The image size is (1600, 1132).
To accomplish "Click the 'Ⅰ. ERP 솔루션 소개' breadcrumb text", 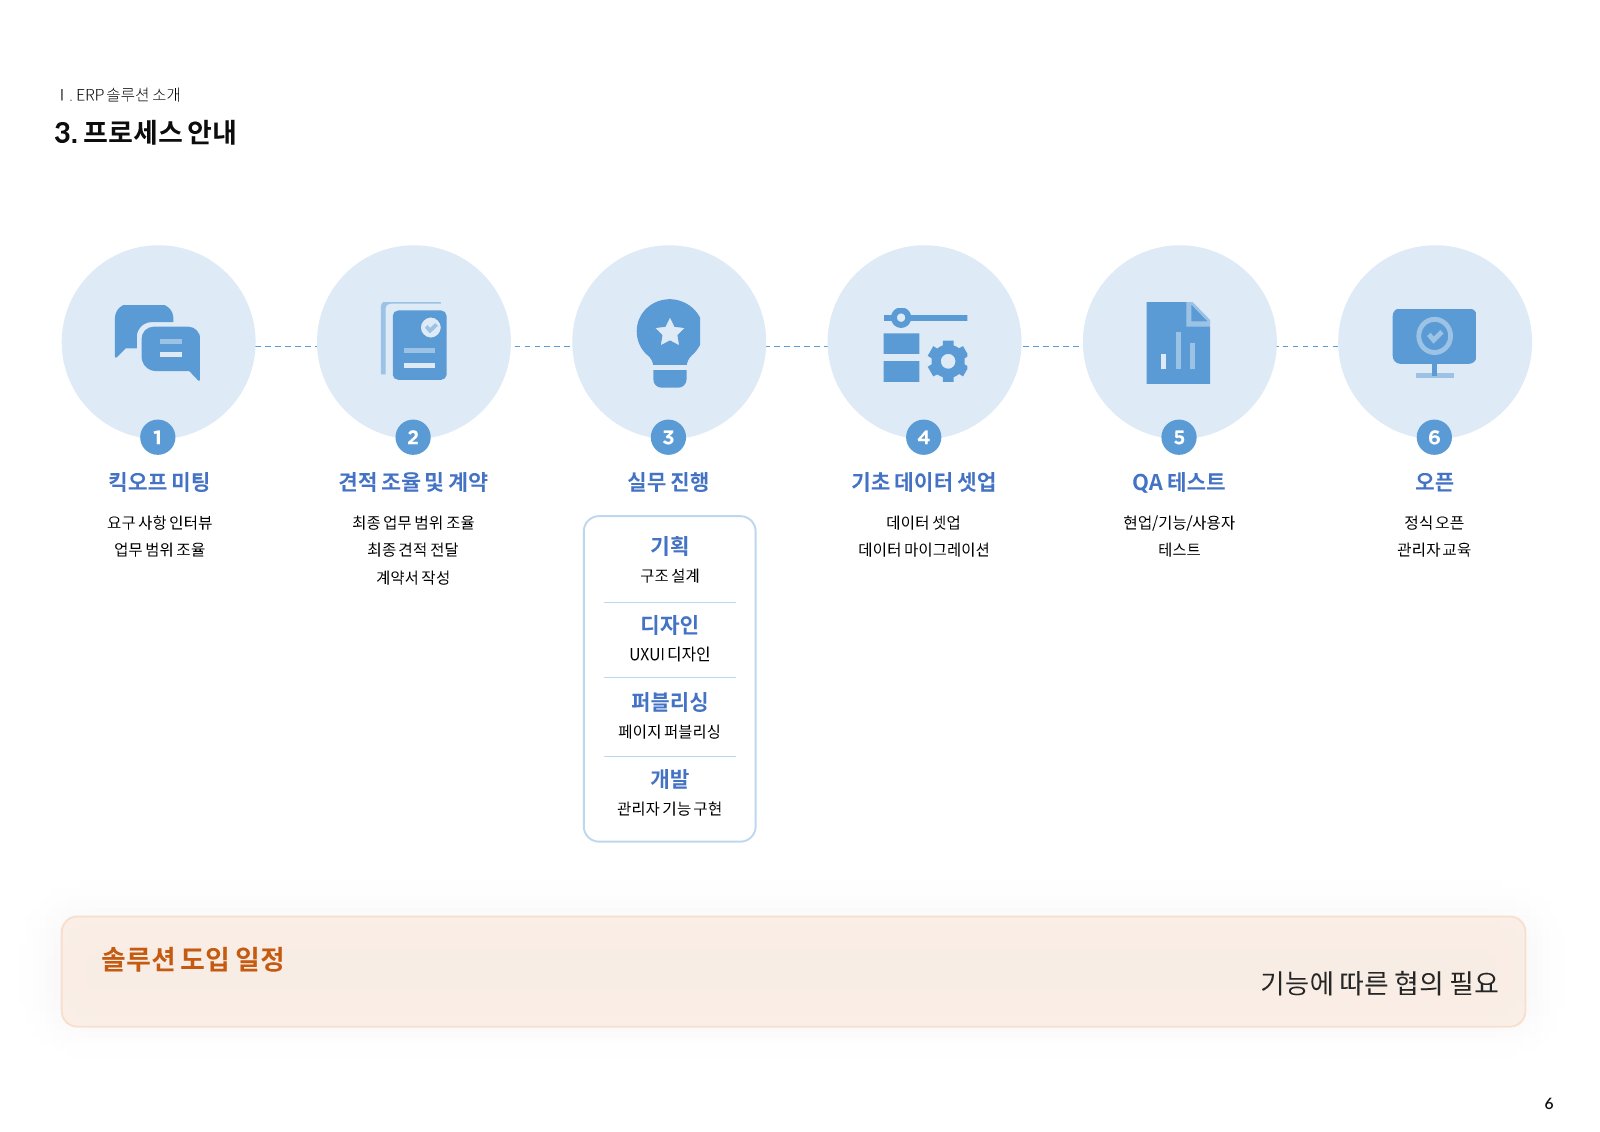I will (x=119, y=95).
